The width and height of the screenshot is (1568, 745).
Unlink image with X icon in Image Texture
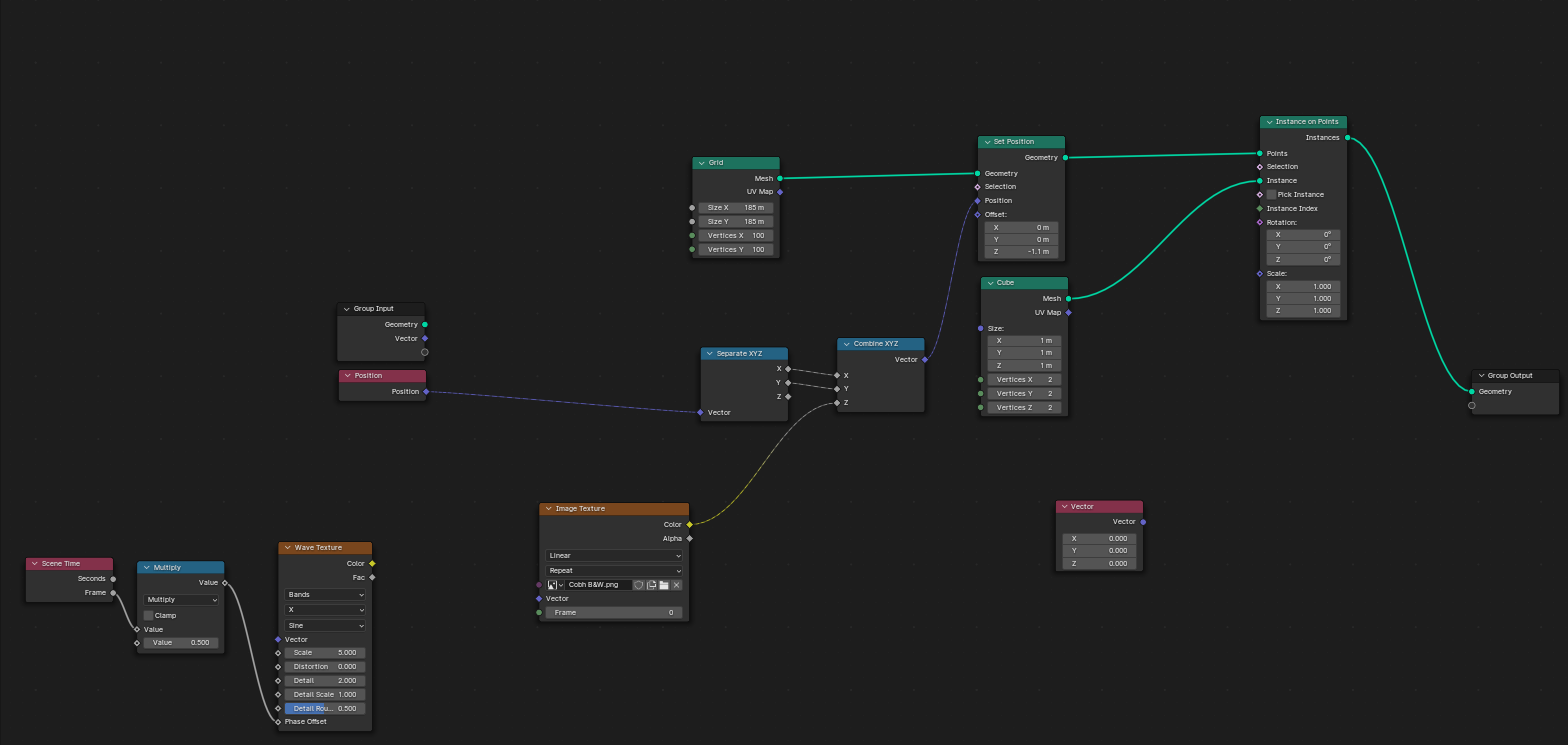coord(677,585)
